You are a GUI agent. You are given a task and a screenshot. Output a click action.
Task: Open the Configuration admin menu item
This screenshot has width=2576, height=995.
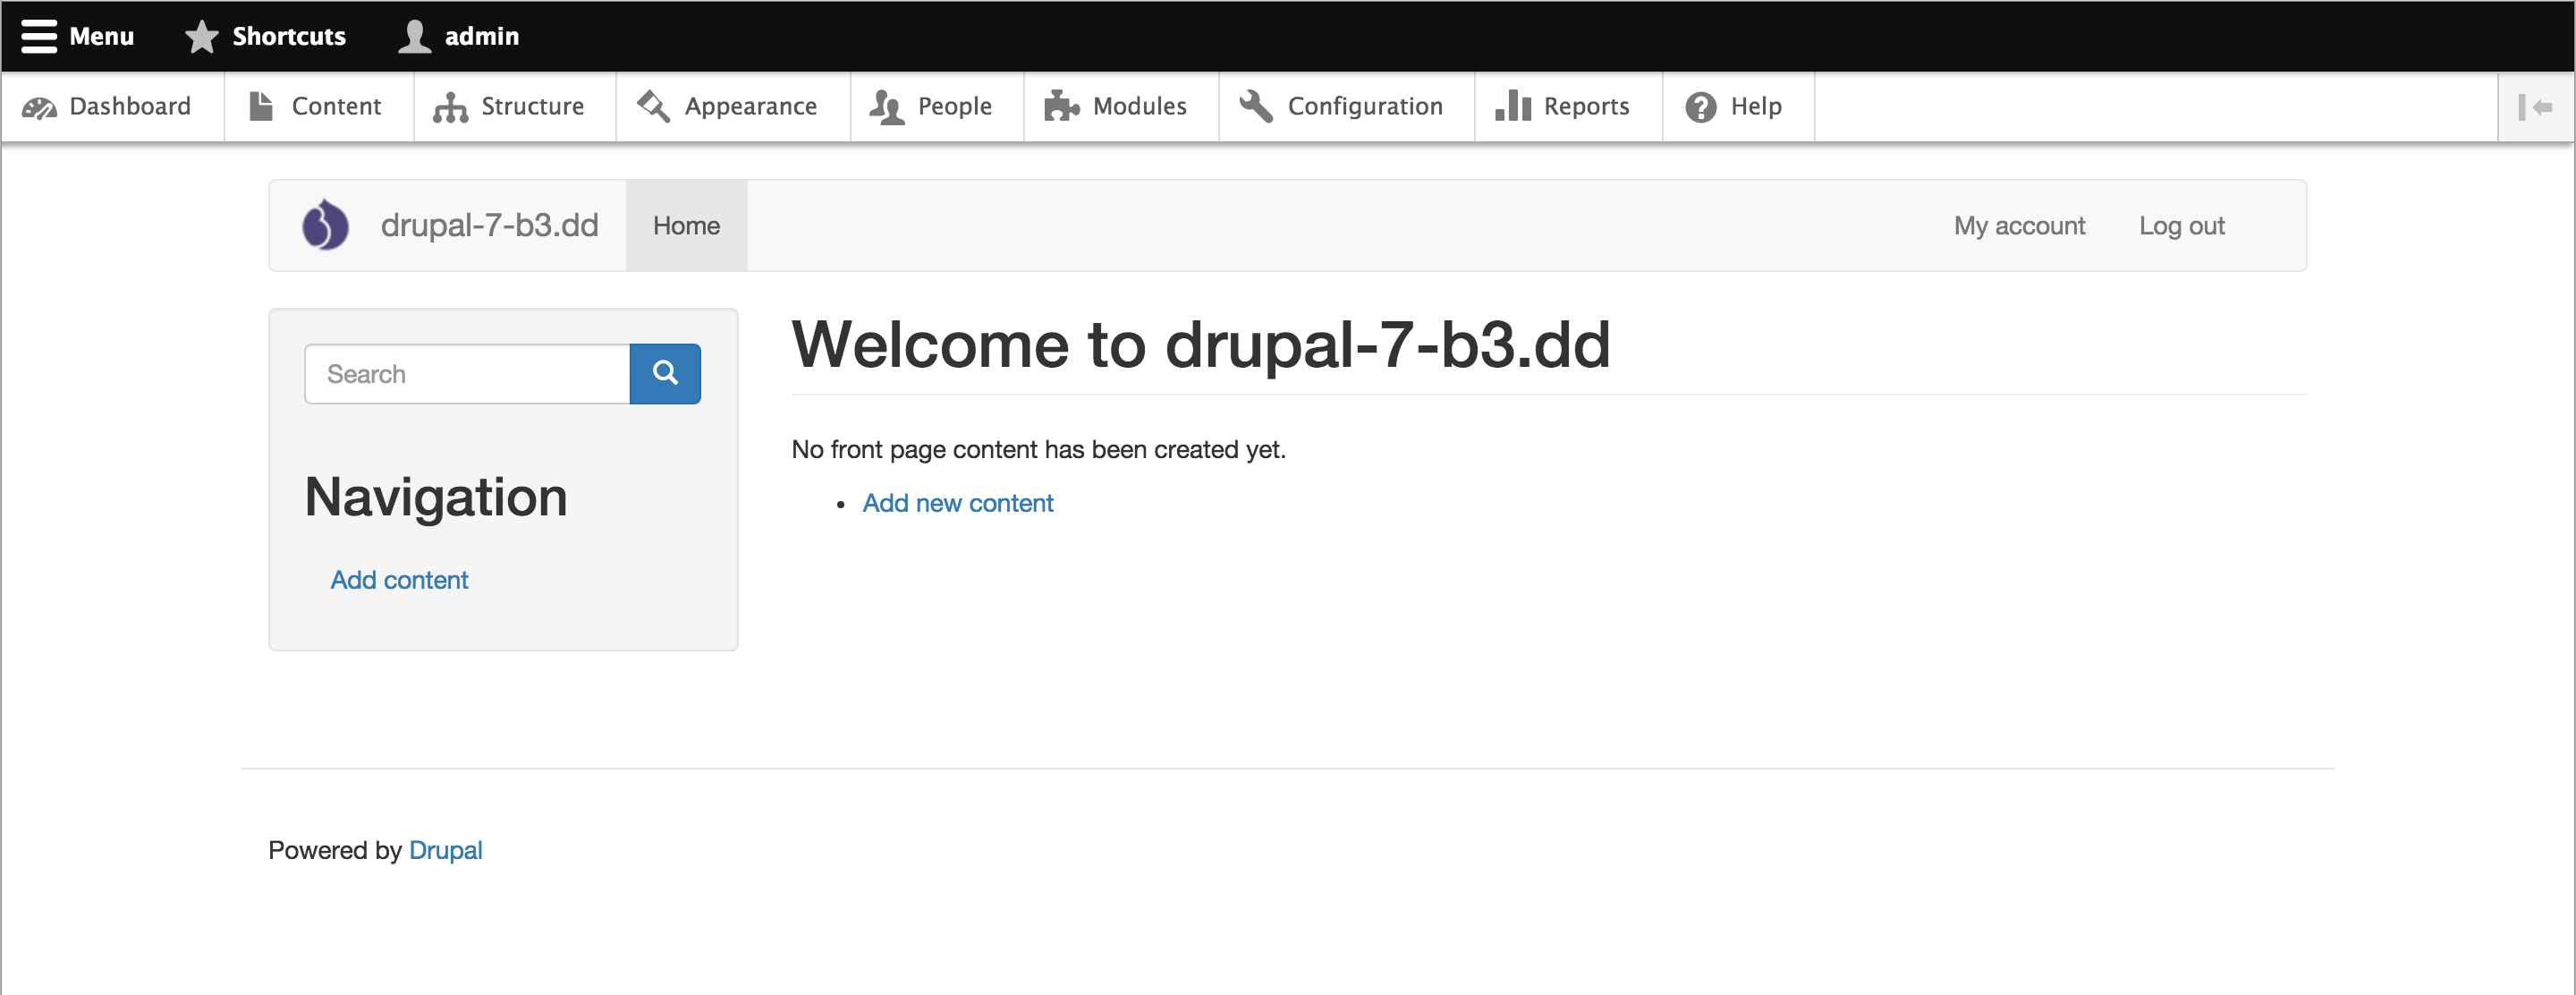click(x=1347, y=107)
